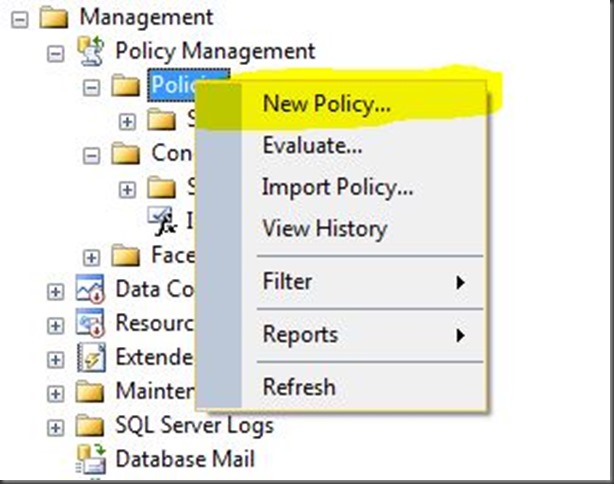Click the Resource Governor icon
Viewport: 614px width, 484px height.
[x=92, y=324]
